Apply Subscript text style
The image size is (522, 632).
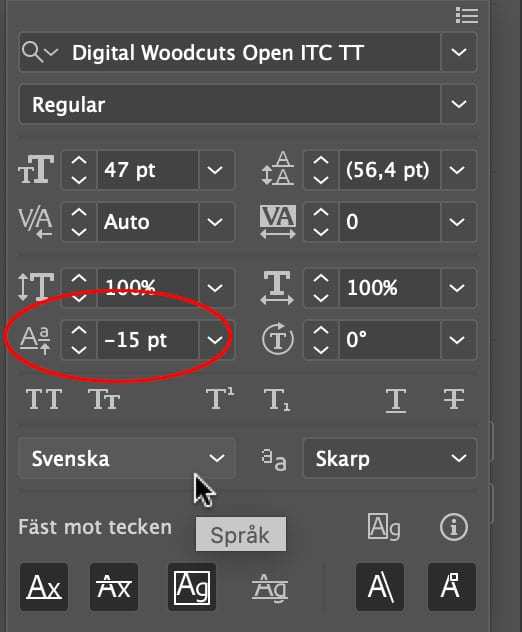pyautogui.click(x=277, y=399)
